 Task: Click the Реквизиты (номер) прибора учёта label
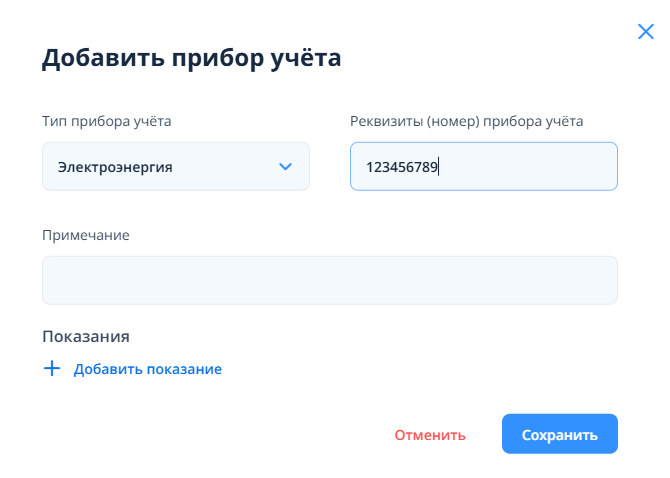466,121
